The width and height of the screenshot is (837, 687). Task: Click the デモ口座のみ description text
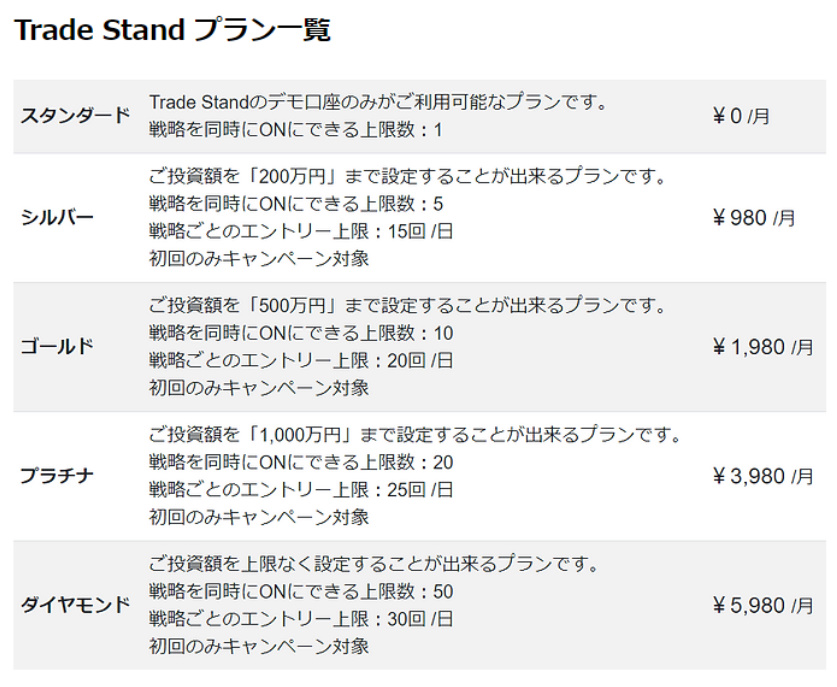378,103
